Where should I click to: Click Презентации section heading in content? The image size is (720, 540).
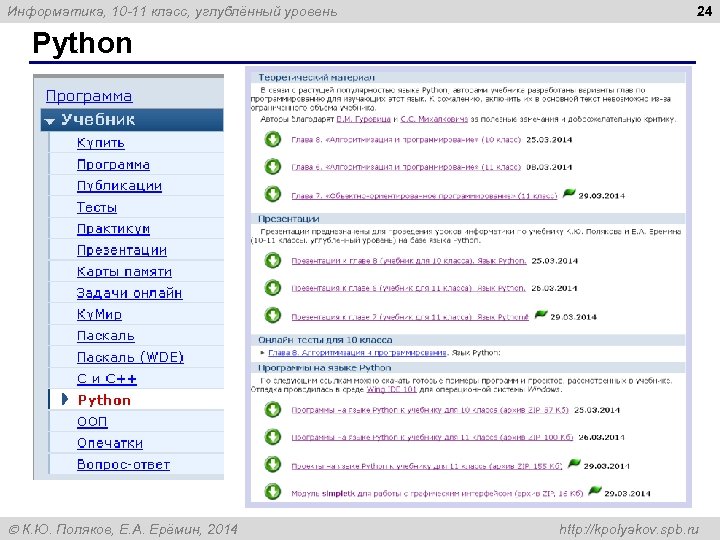[288, 219]
